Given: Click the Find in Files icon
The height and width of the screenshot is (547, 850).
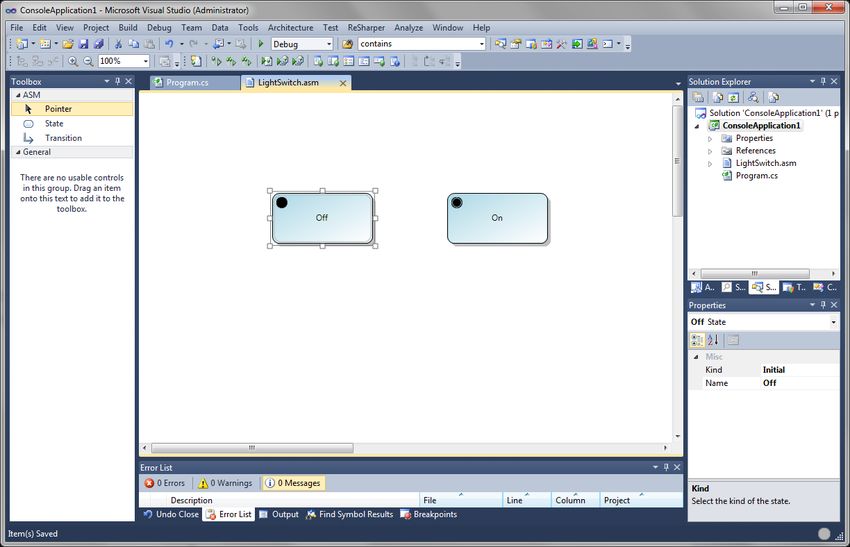Looking at the screenshot, I should [x=347, y=44].
